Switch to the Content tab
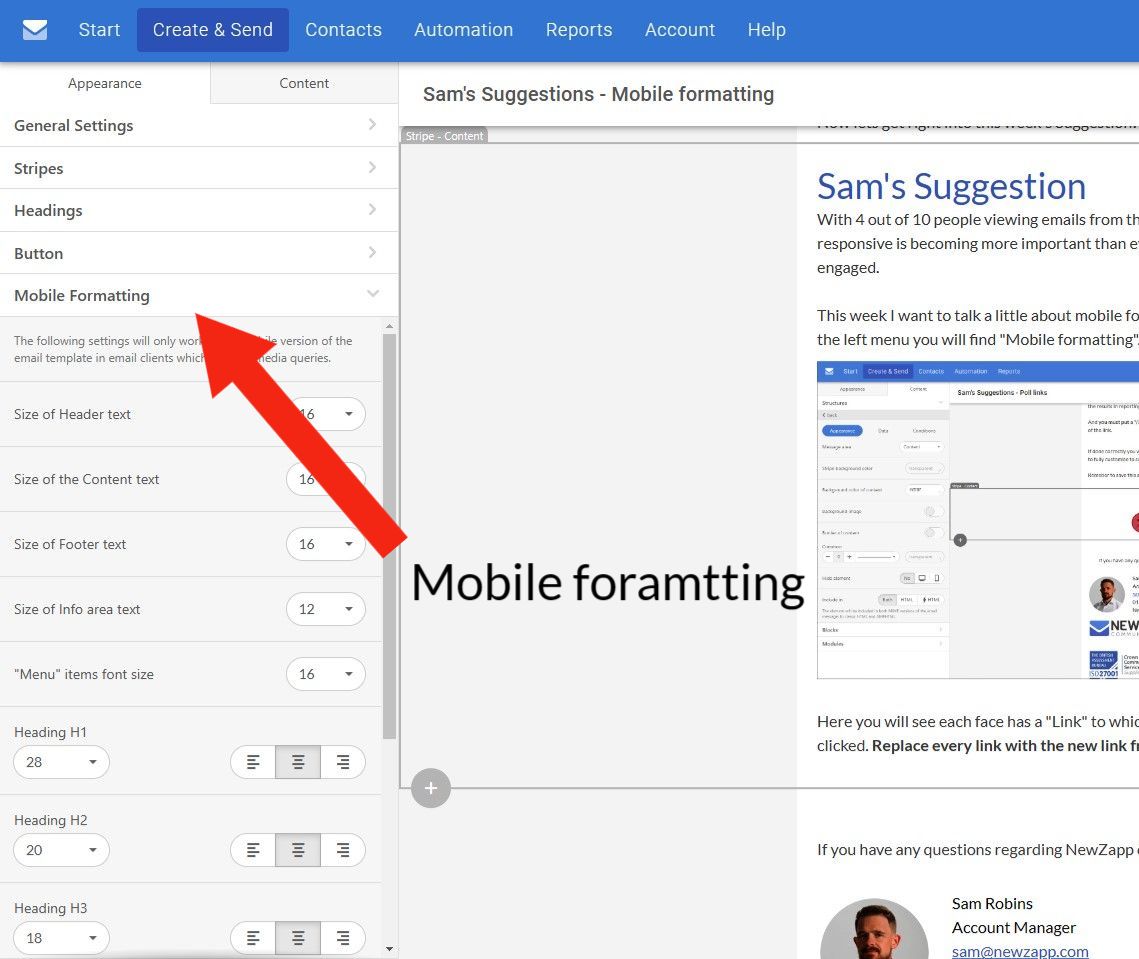Viewport: 1139px width, 959px height. pos(304,83)
